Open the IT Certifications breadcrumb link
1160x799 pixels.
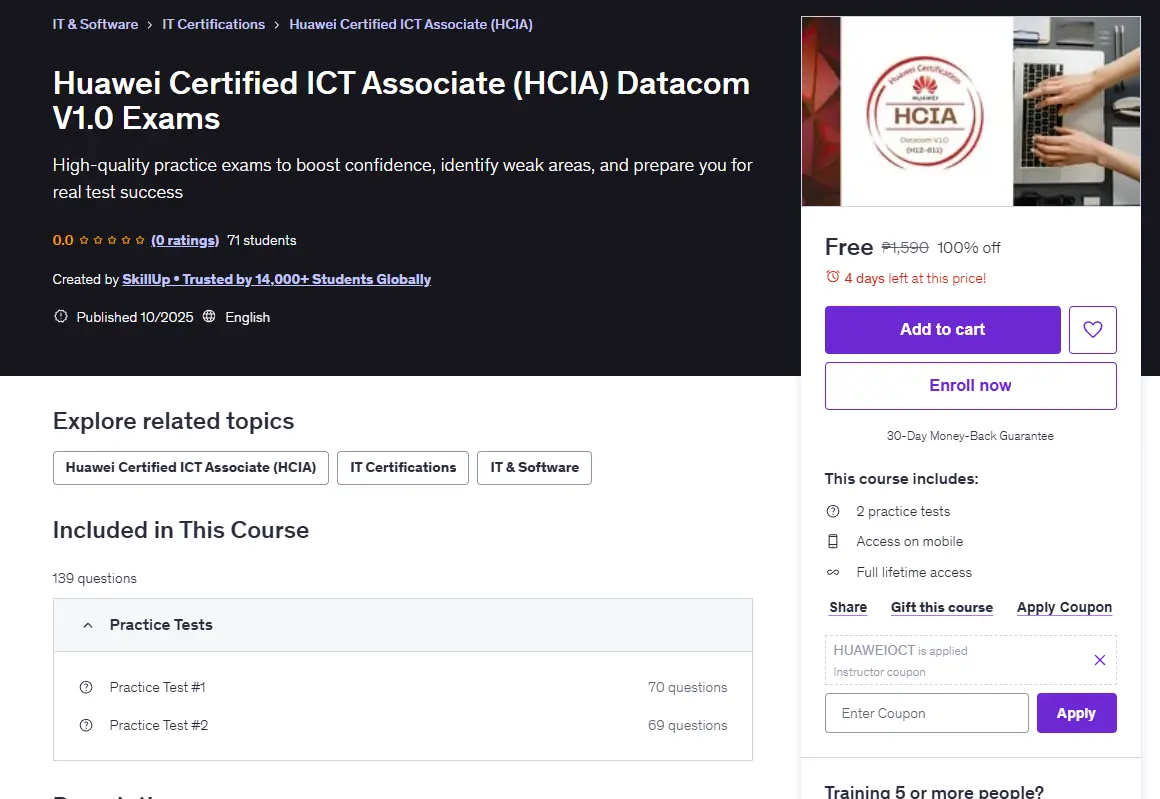coord(213,24)
